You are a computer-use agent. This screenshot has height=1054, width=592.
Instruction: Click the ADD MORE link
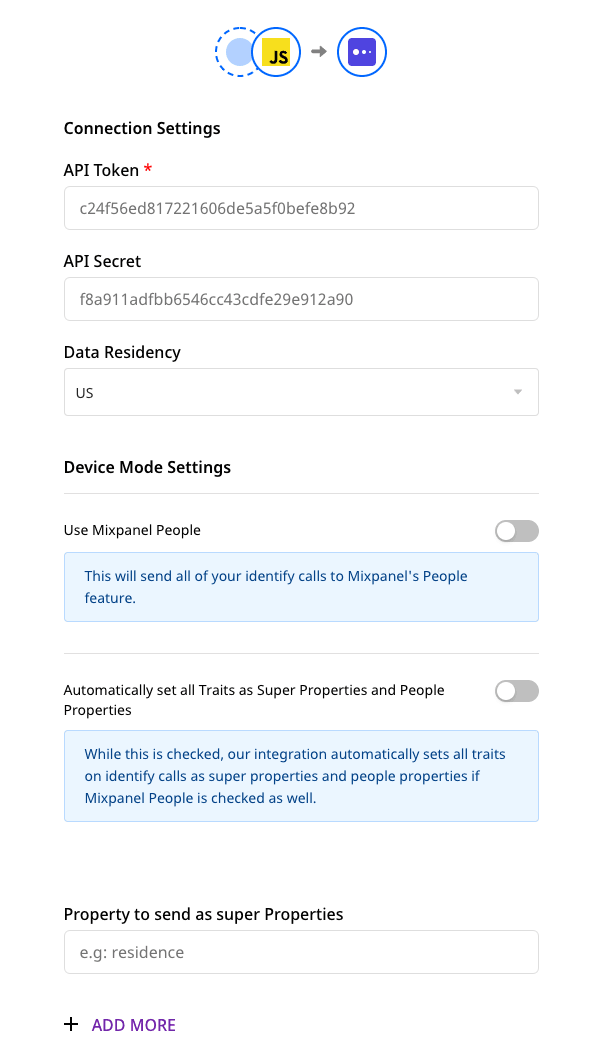click(133, 1024)
